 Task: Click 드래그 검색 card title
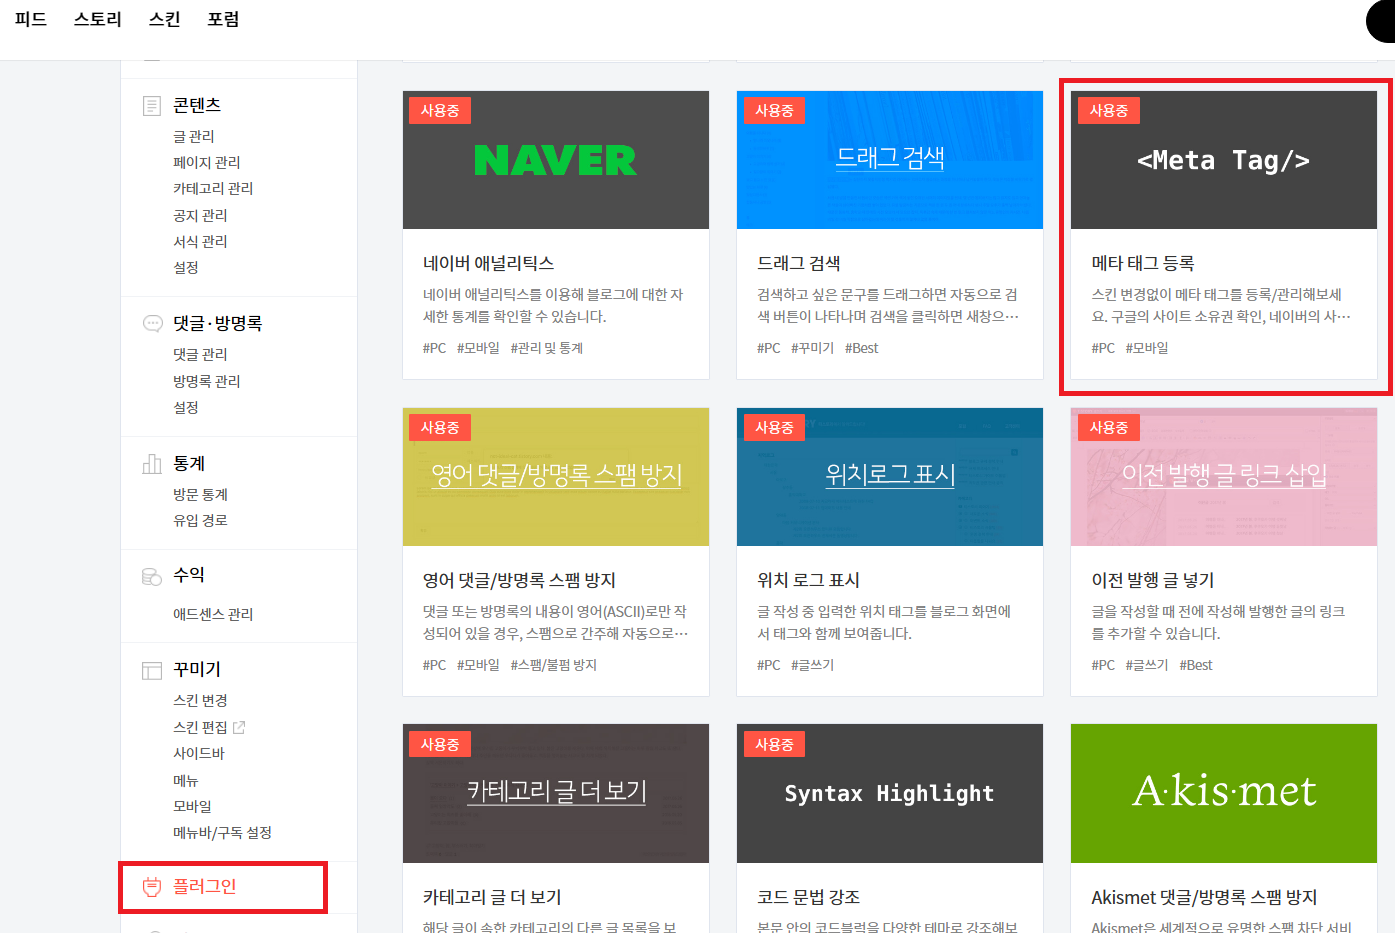click(798, 263)
